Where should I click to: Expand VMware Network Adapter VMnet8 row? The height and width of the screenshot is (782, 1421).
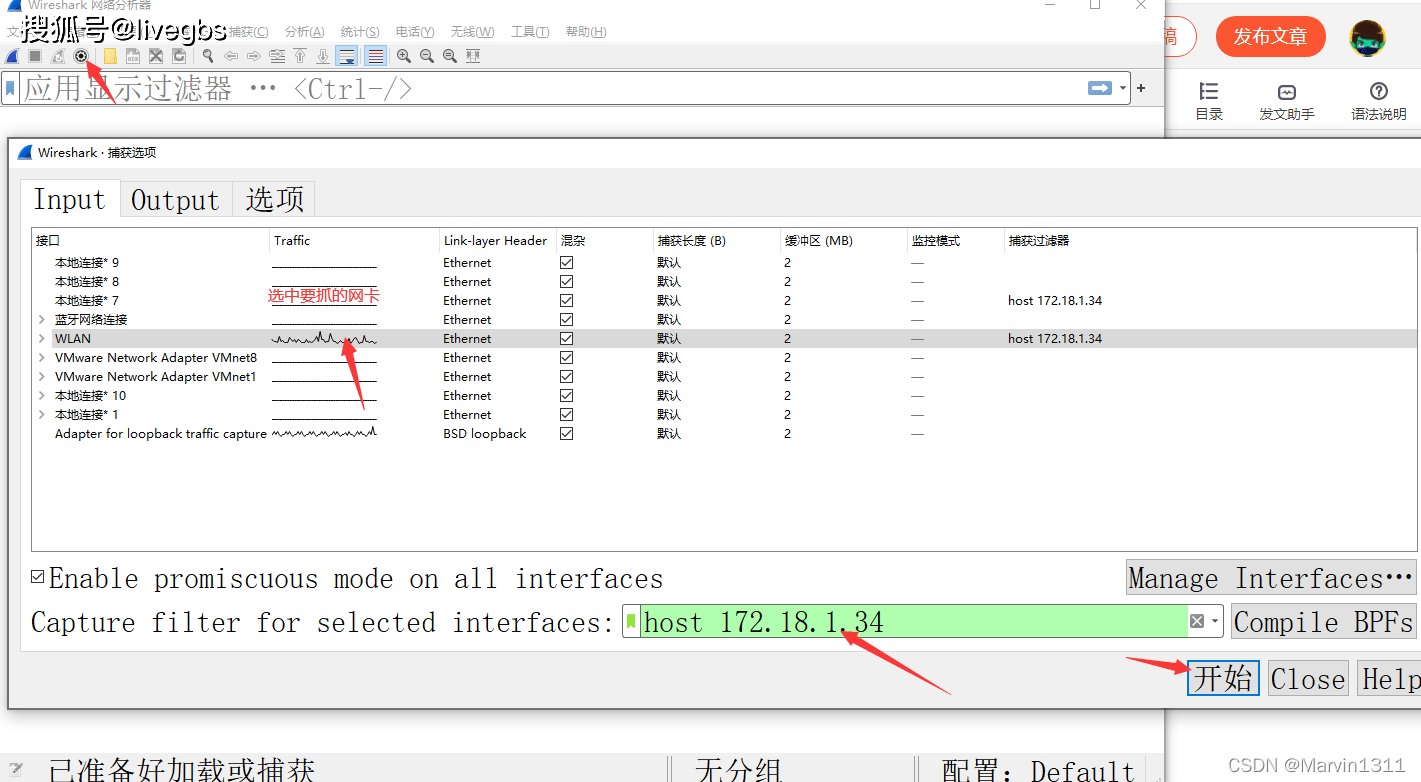(x=42, y=357)
